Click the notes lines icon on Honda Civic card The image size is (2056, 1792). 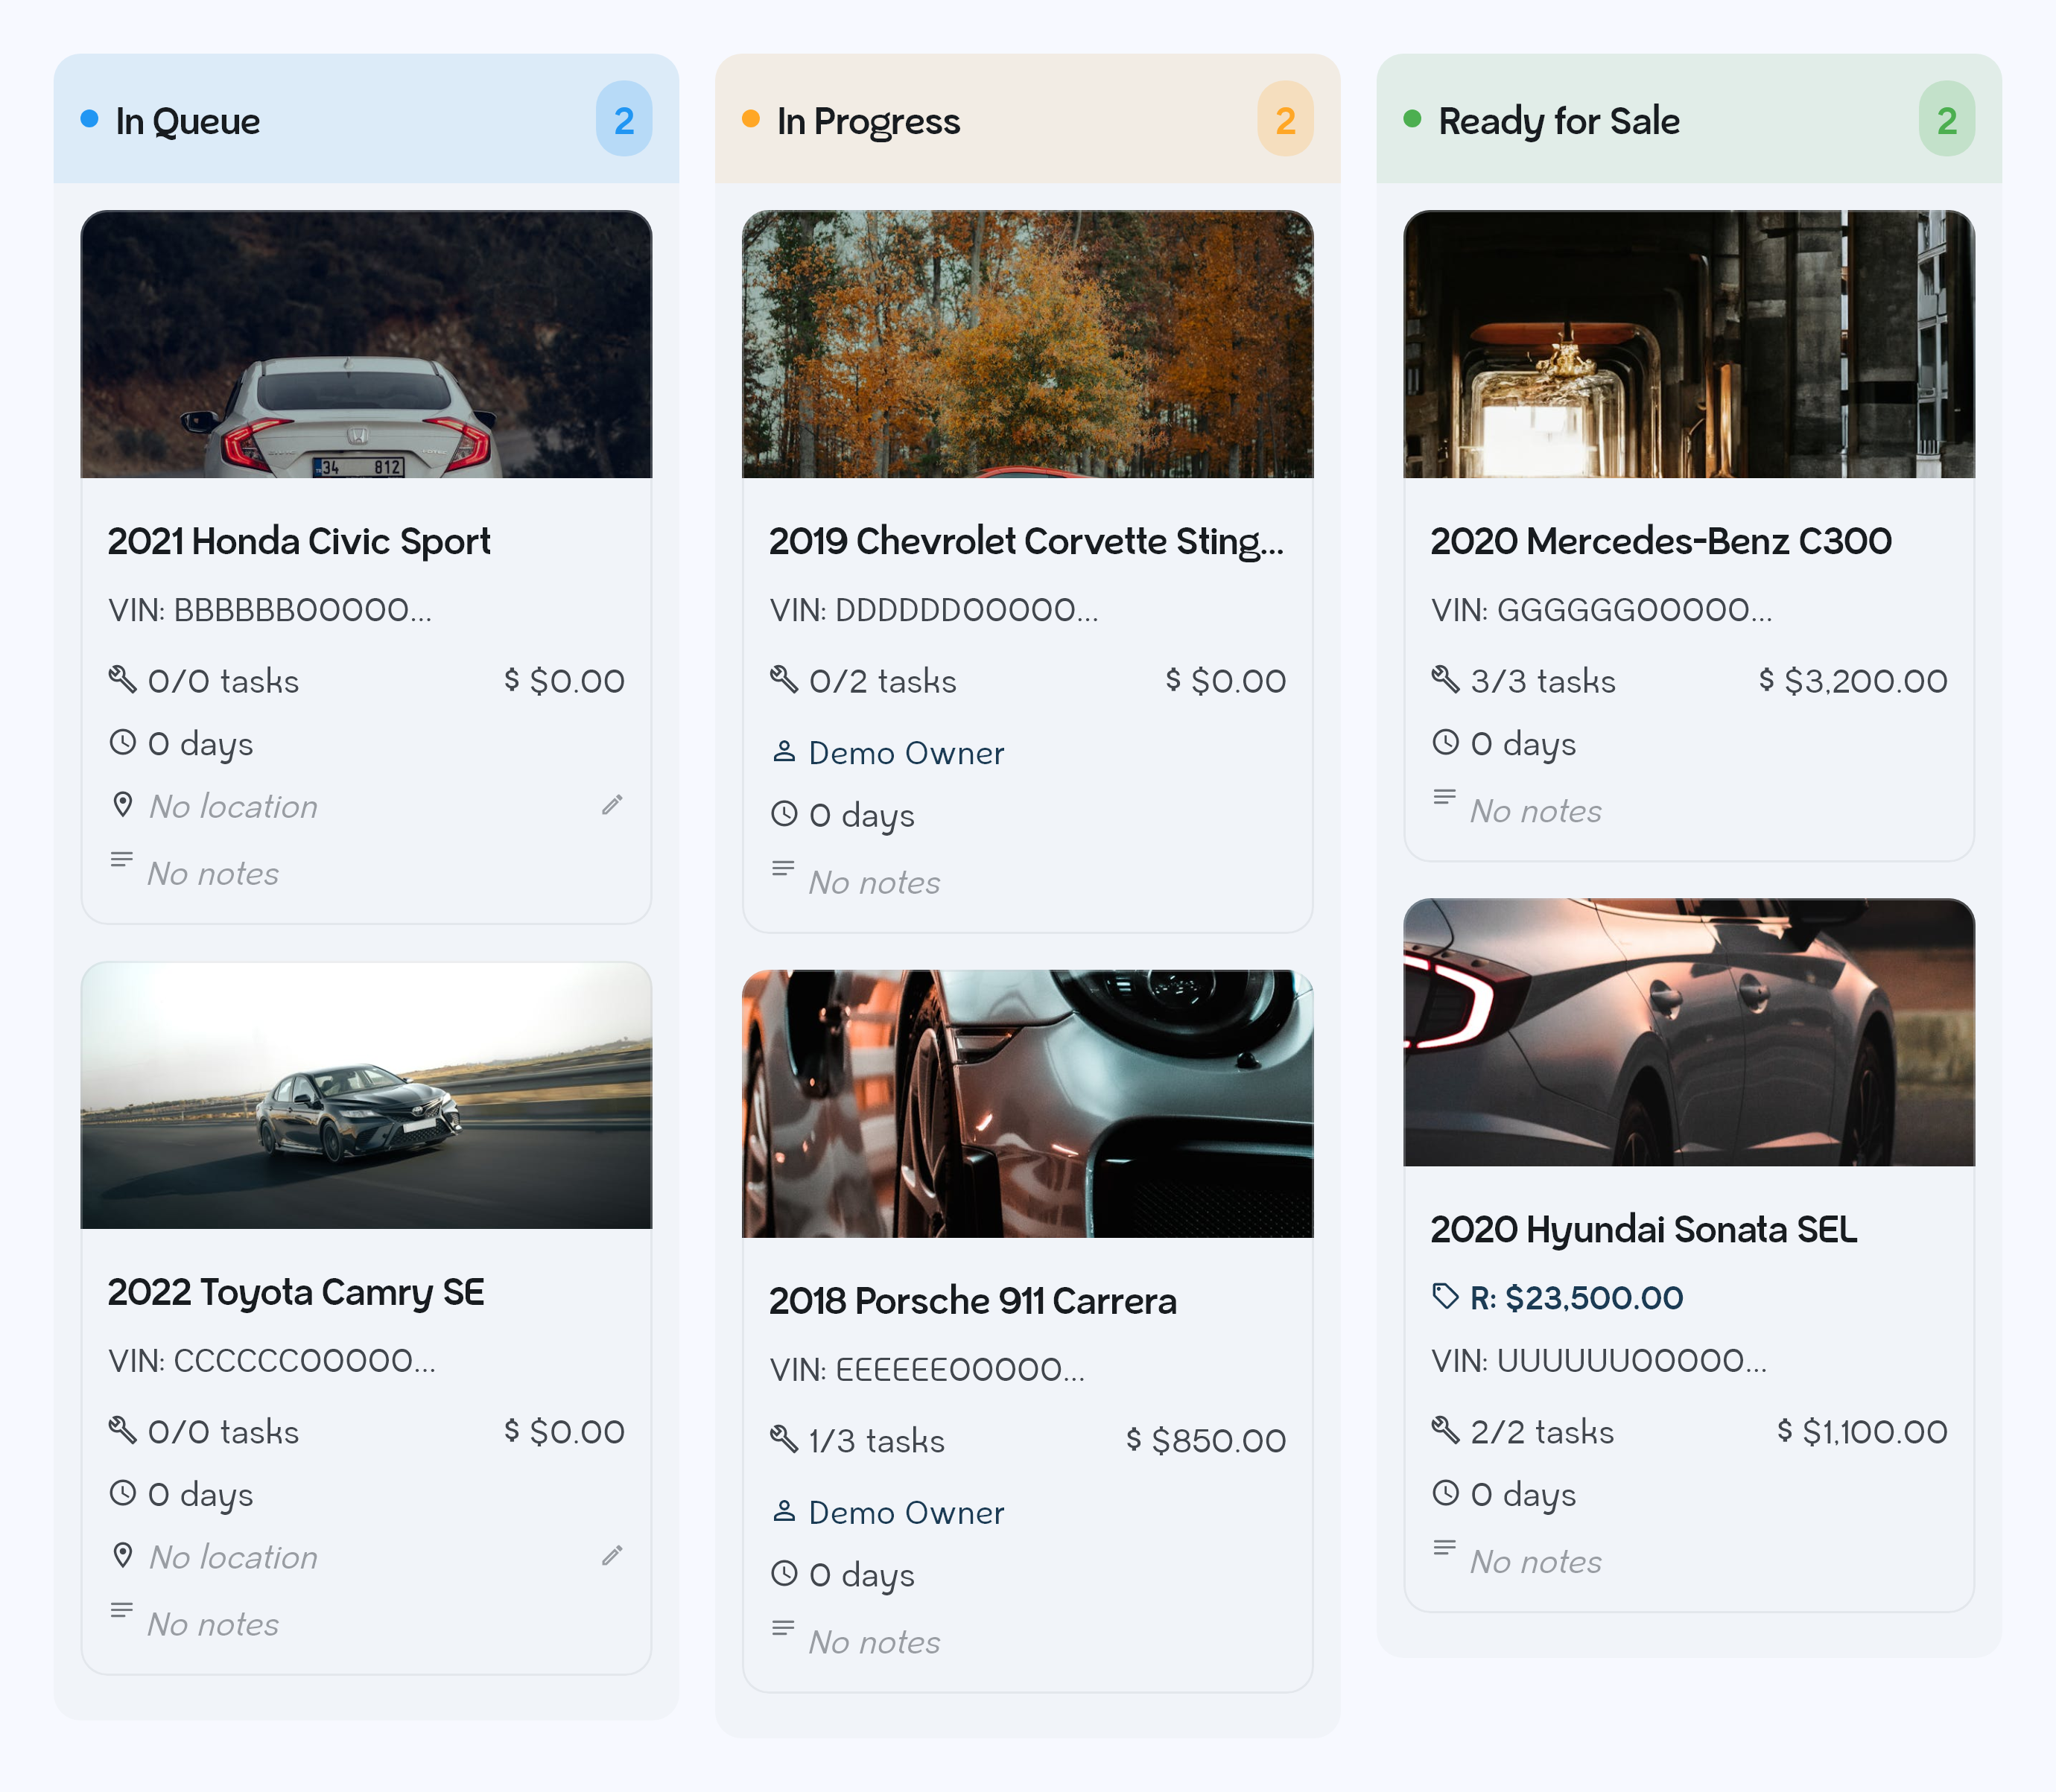pyautogui.click(x=122, y=859)
